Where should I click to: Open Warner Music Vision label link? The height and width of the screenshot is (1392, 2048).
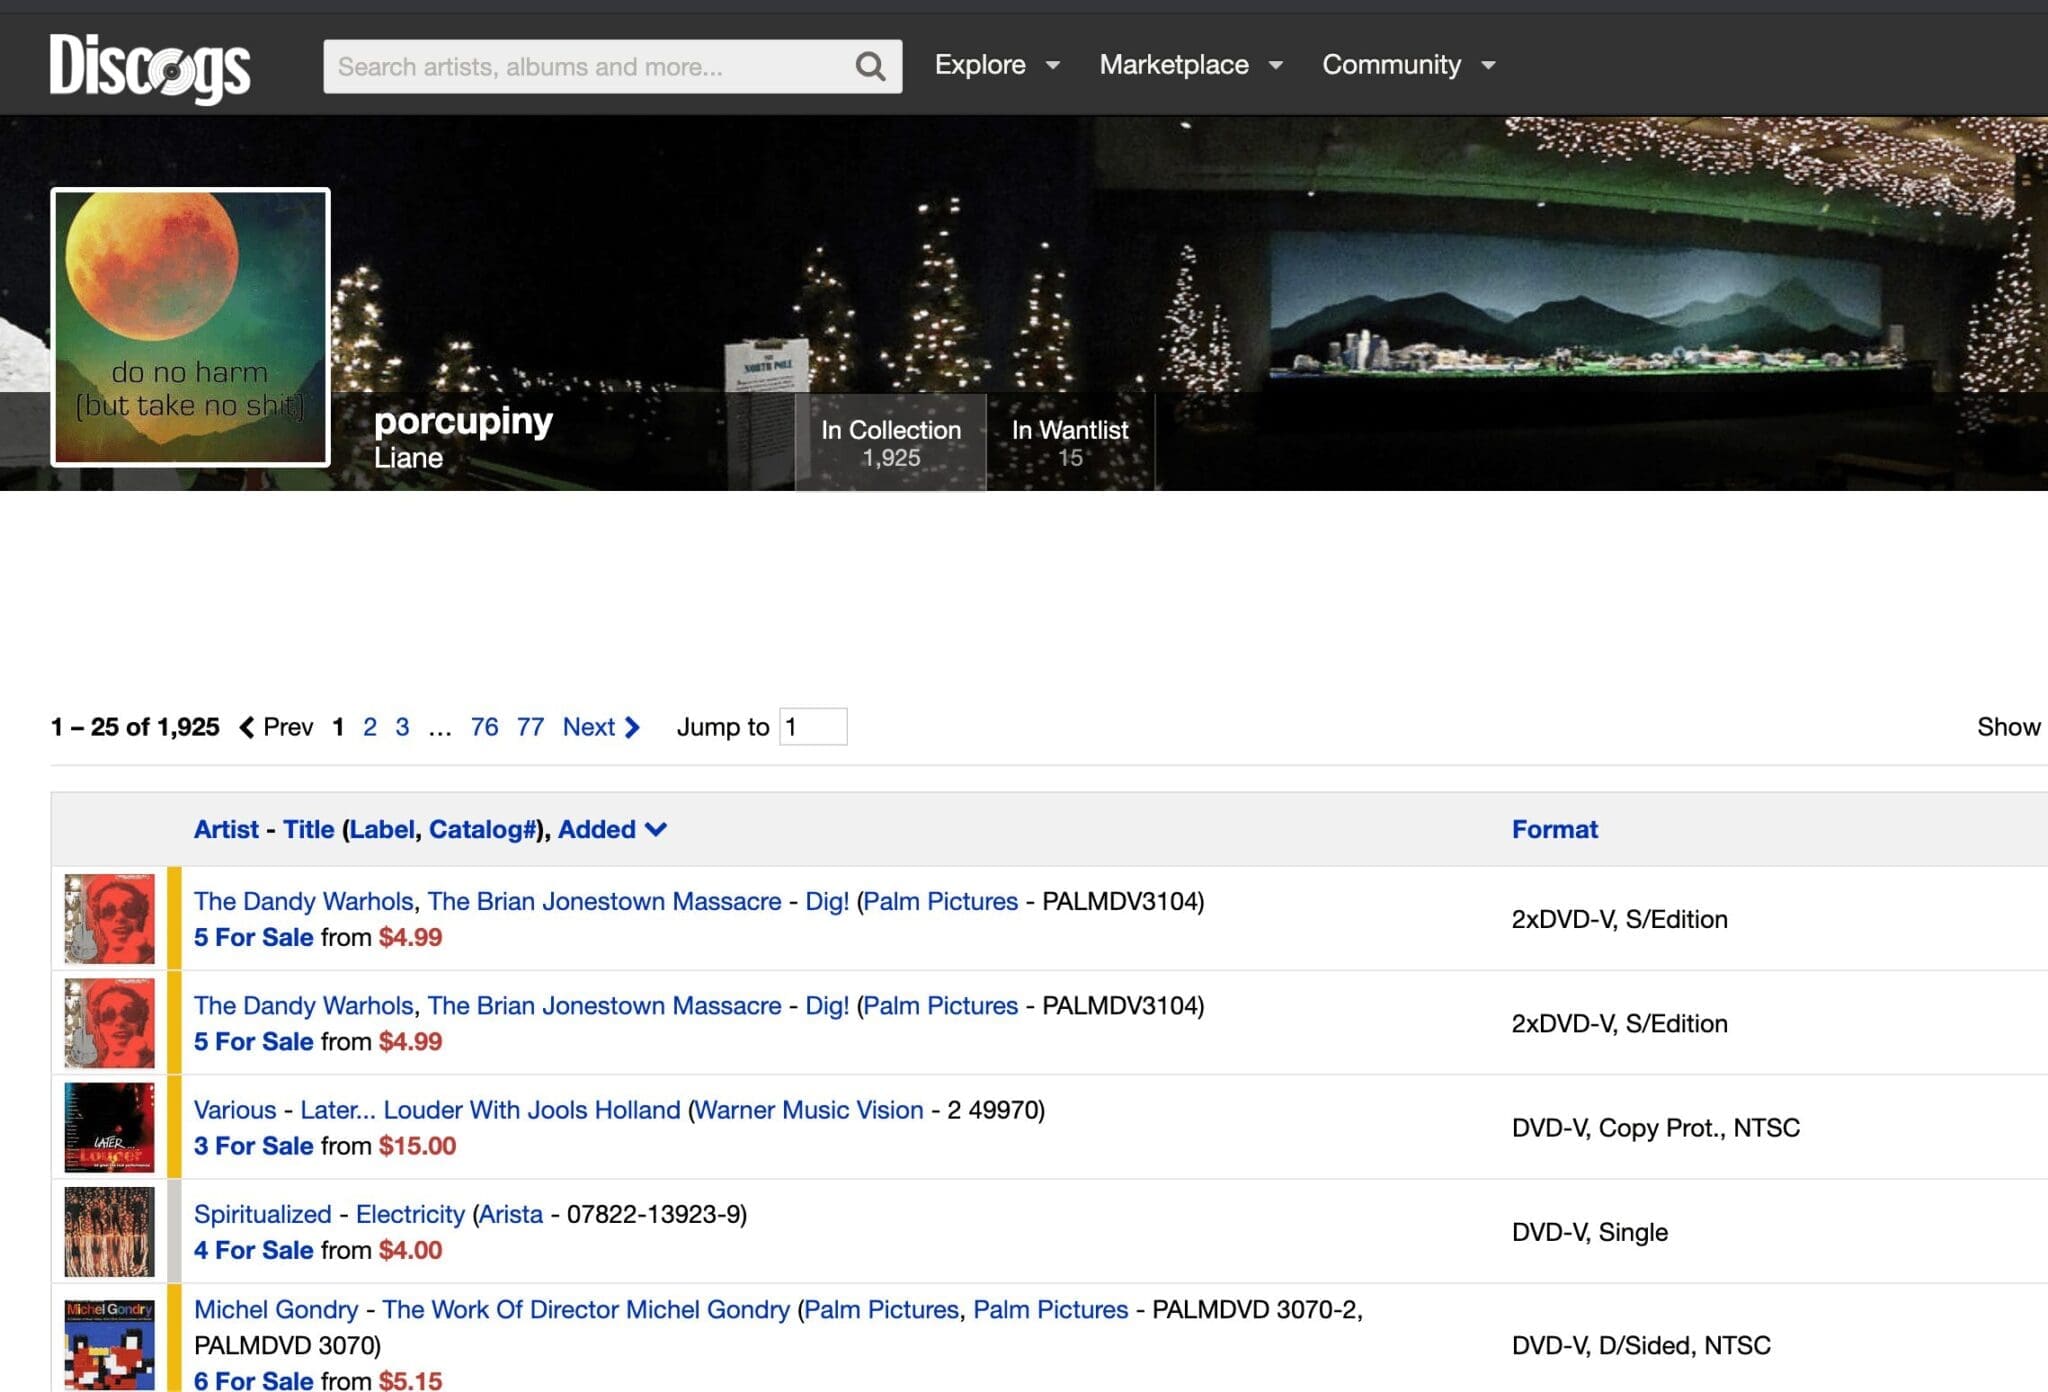(809, 1110)
